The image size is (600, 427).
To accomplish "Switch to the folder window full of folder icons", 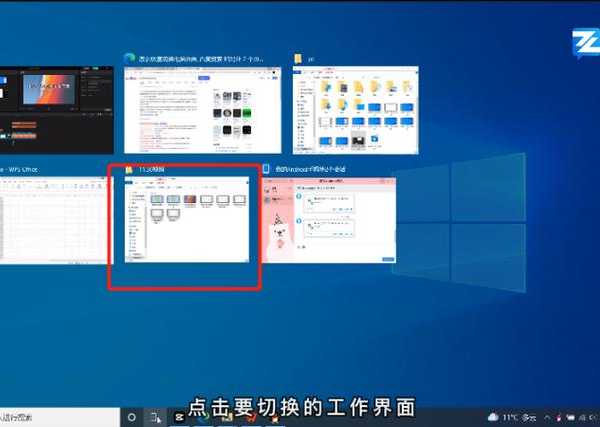I will click(355, 110).
